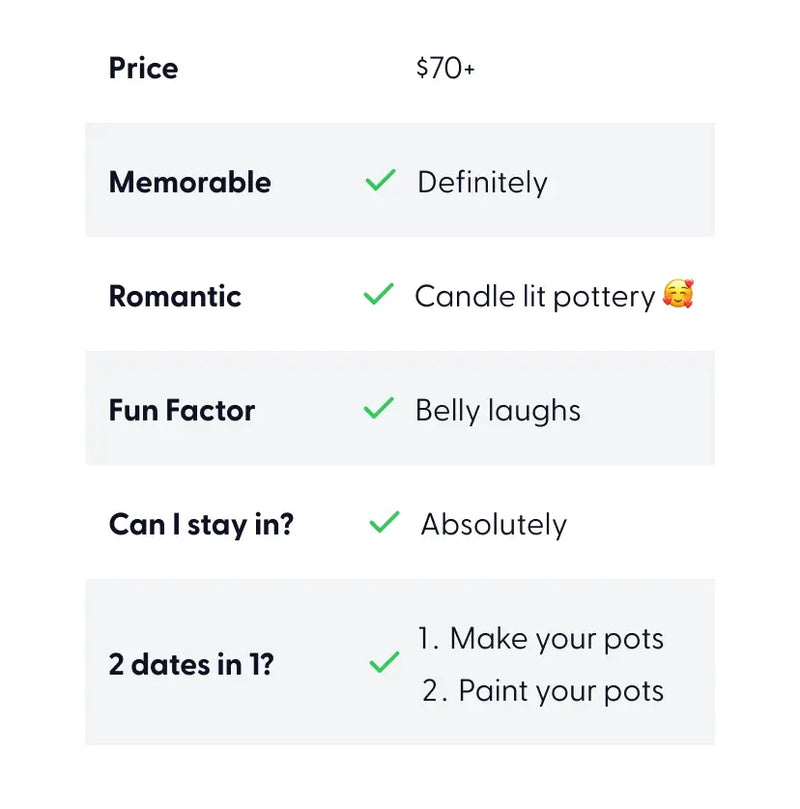Select the Fun Factor label

(182, 410)
